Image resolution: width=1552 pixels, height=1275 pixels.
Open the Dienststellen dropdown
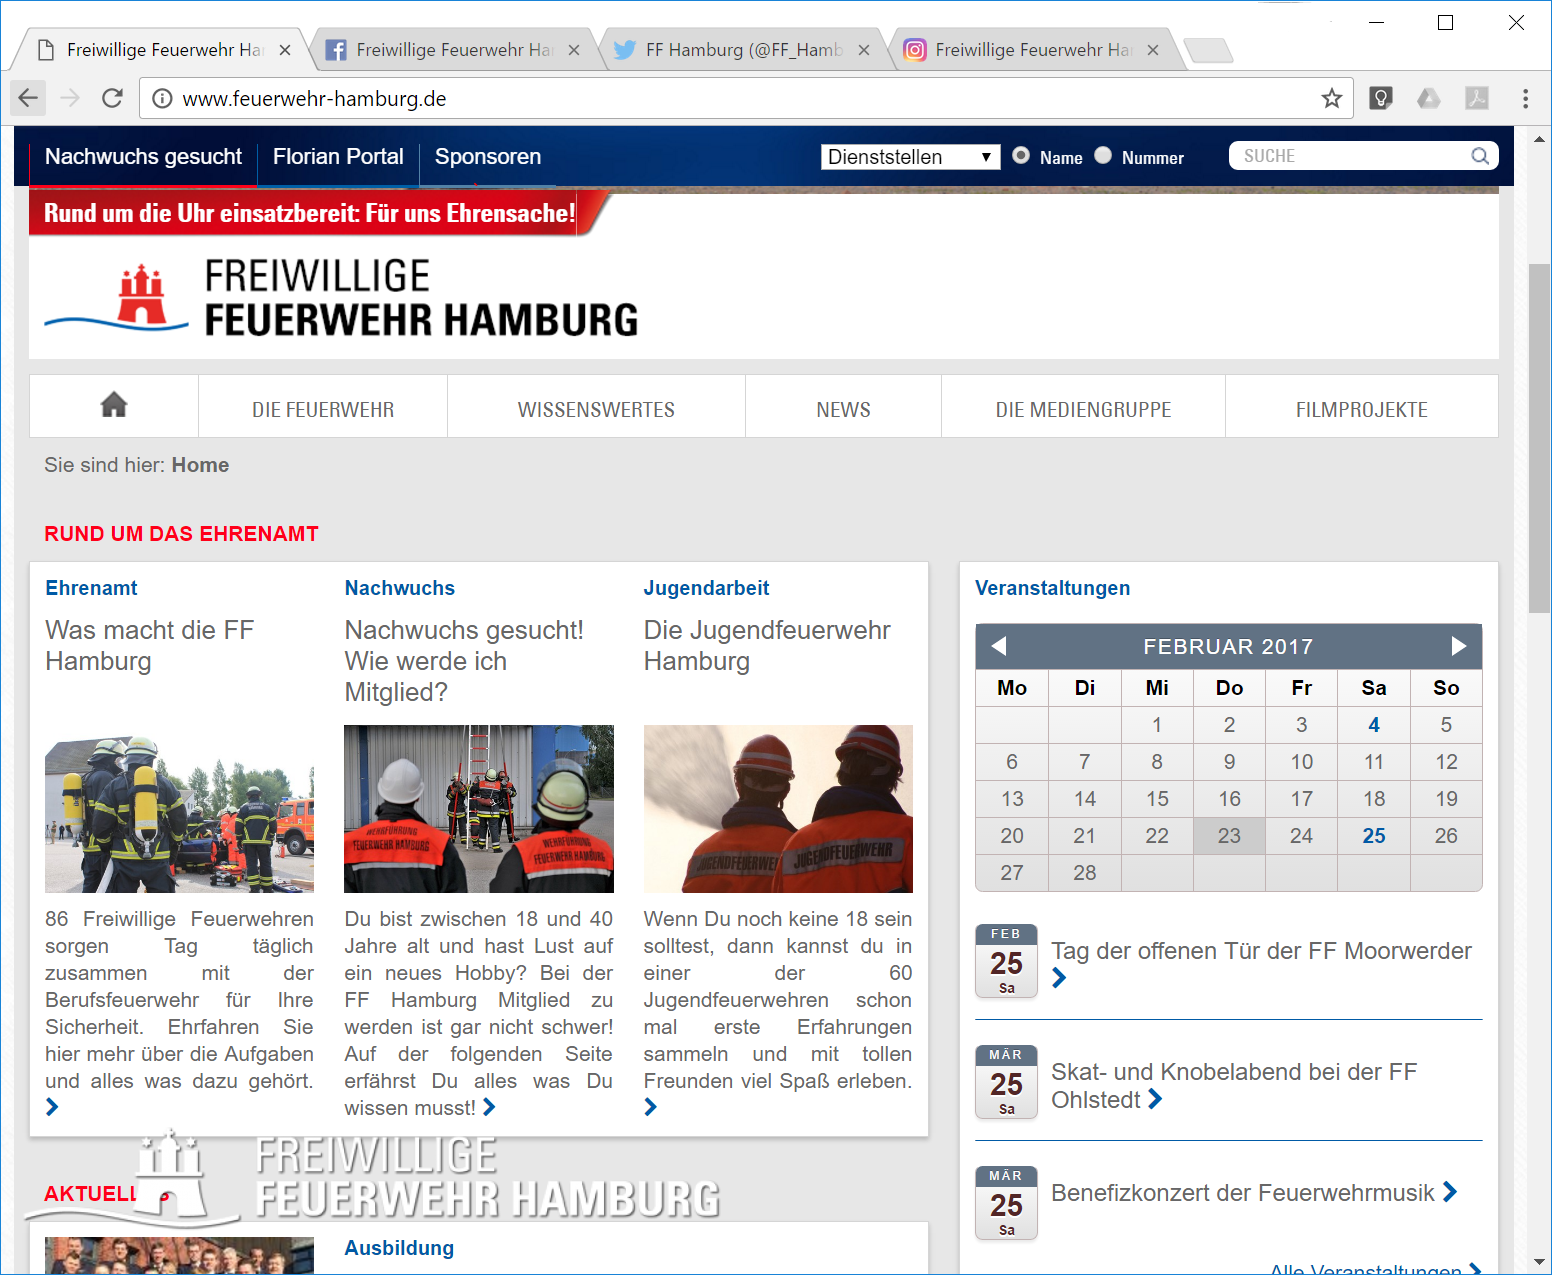pyautogui.click(x=910, y=157)
